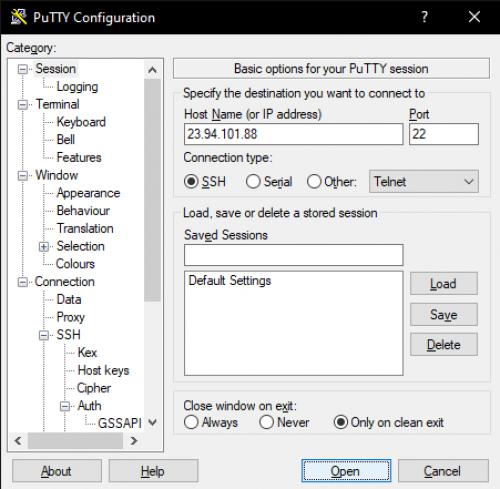Click the Help button
The image size is (500, 489).
(153, 471)
